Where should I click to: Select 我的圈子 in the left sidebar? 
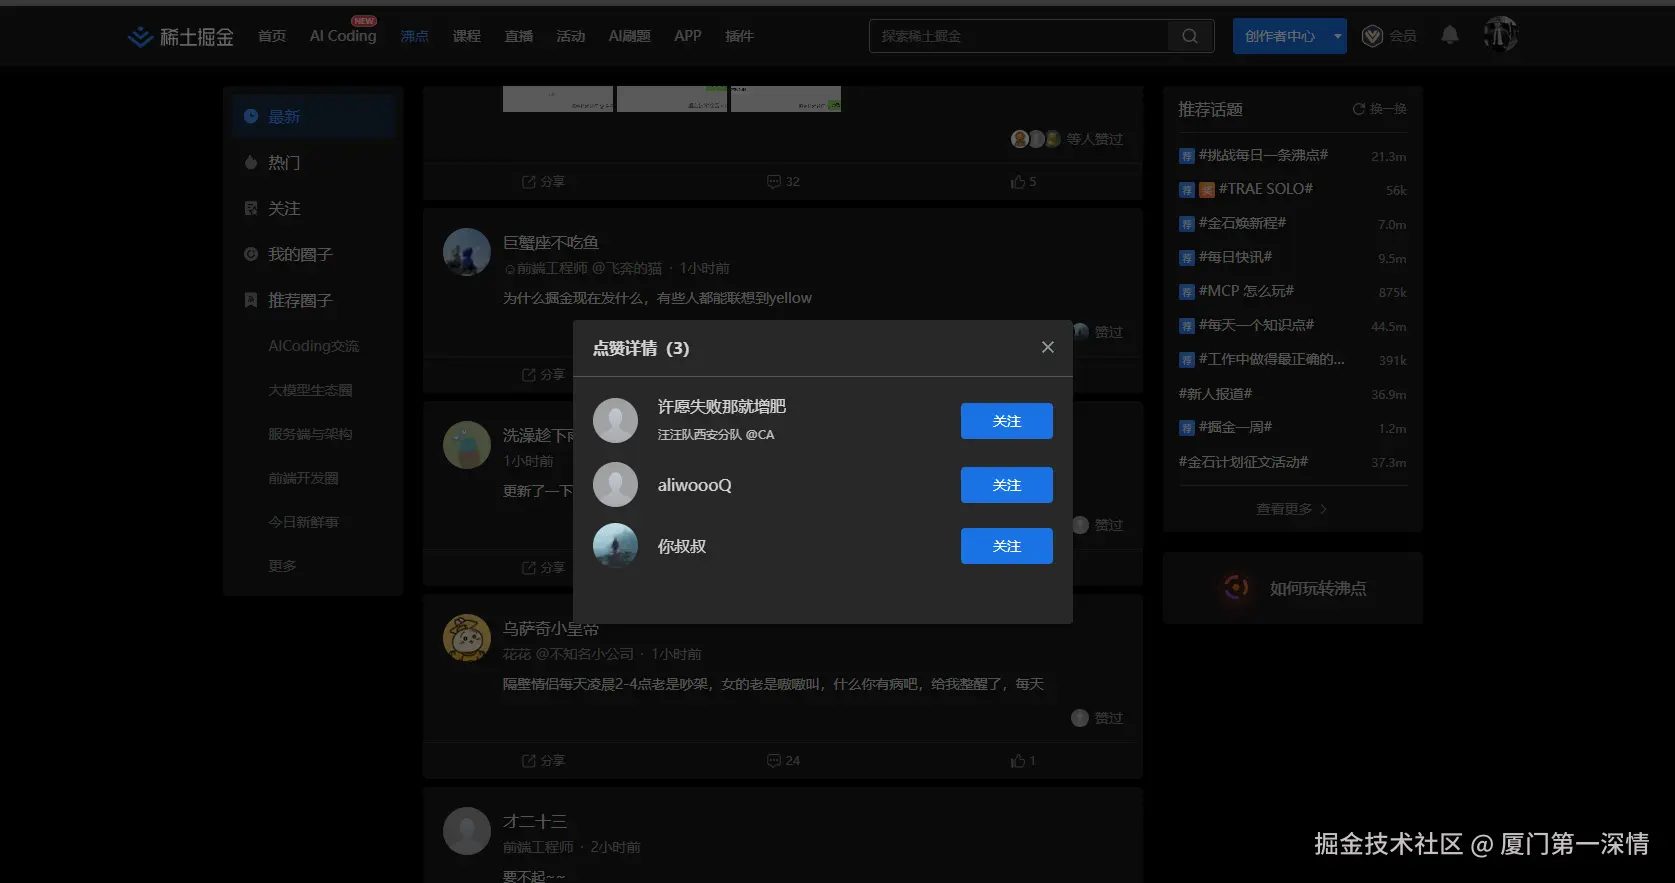(314, 254)
